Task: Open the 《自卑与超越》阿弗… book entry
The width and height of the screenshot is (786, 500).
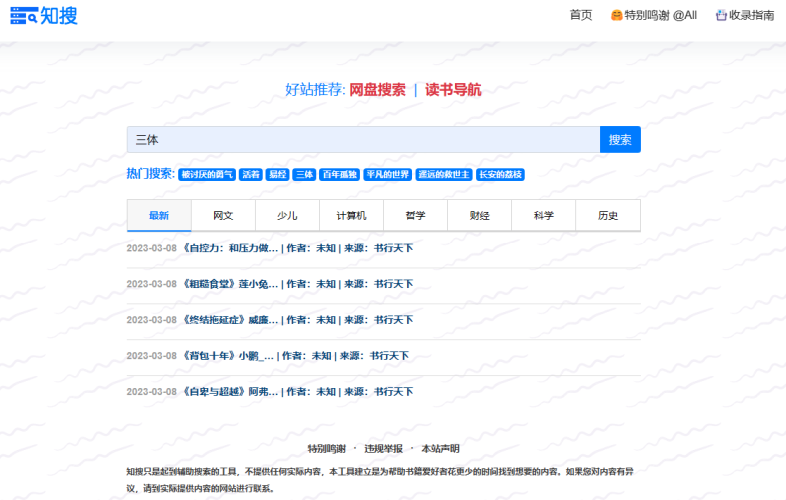Action: pyautogui.click(x=297, y=392)
